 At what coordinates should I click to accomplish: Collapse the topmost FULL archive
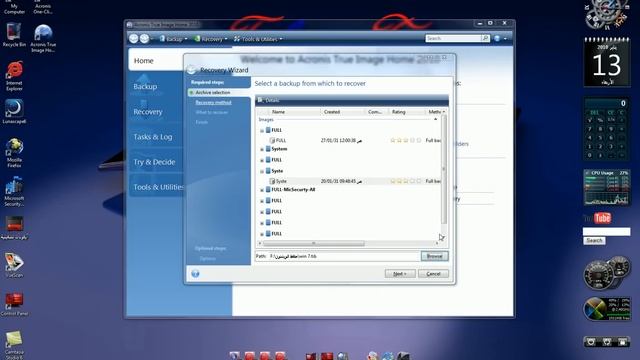pos(262,131)
